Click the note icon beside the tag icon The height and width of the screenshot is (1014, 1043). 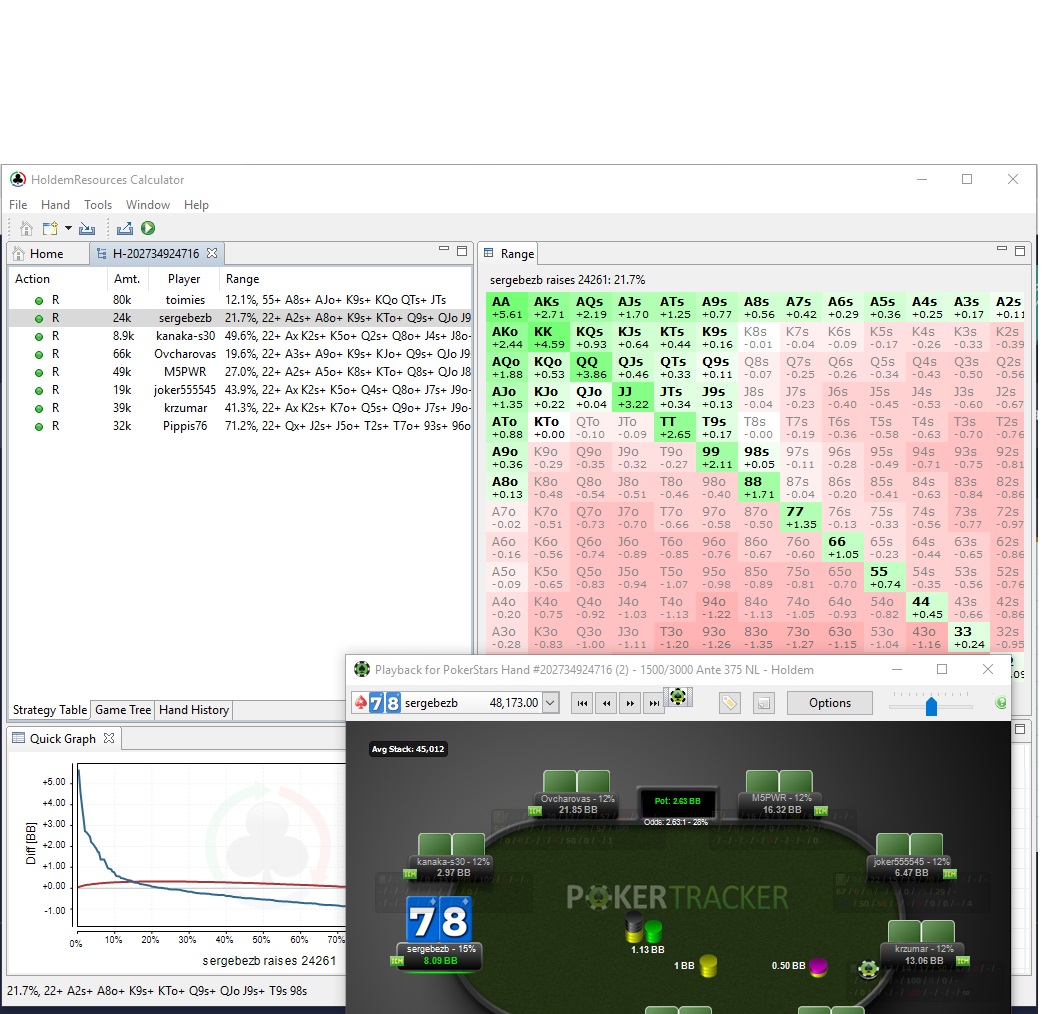(764, 703)
